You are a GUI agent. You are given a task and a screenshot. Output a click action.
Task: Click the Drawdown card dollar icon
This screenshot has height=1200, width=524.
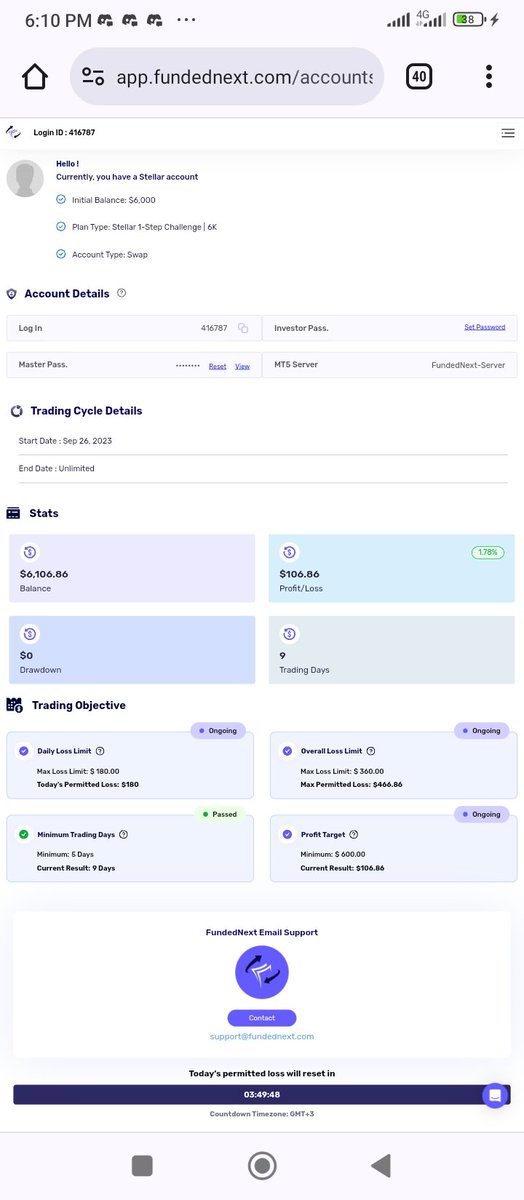tap(29, 633)
